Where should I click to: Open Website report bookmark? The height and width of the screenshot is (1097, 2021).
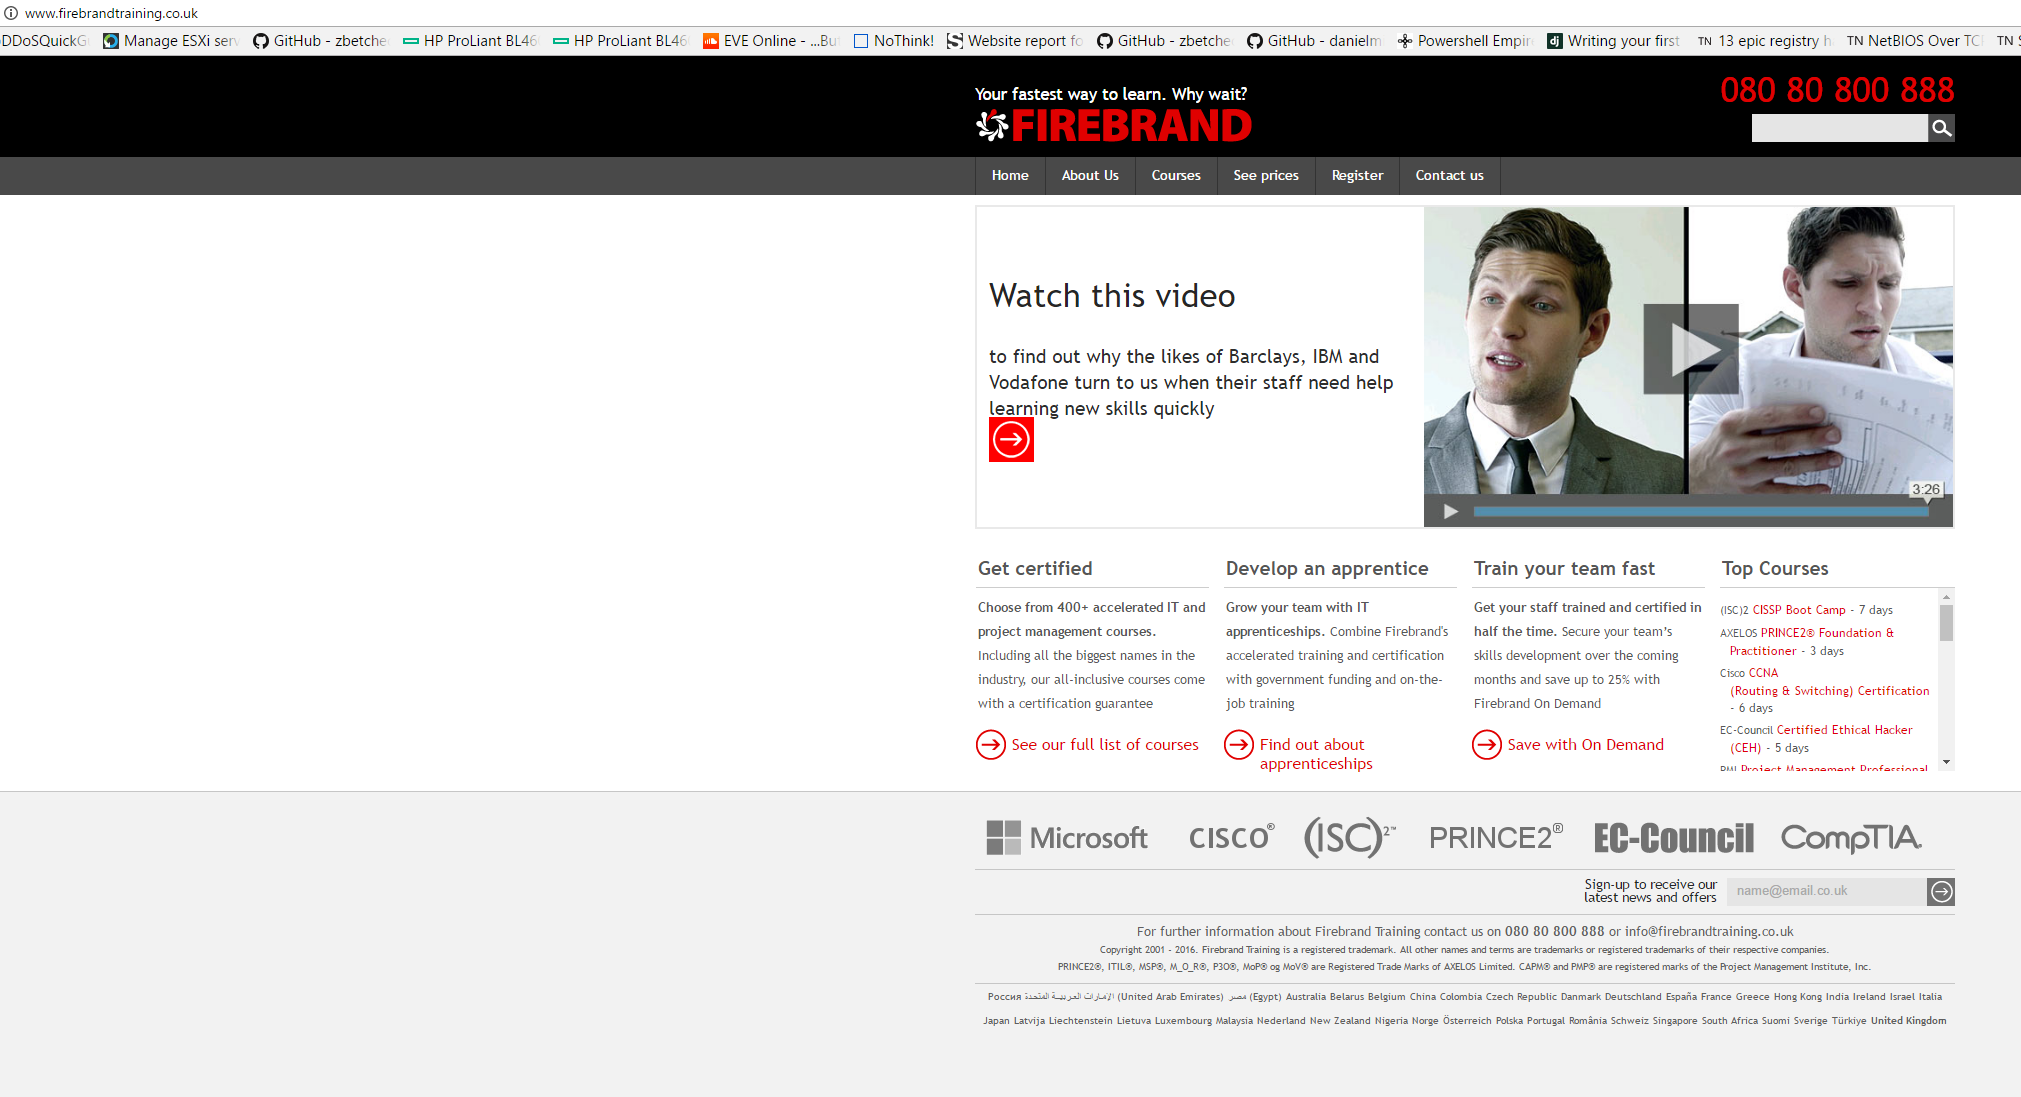(x=1015, y=41)
